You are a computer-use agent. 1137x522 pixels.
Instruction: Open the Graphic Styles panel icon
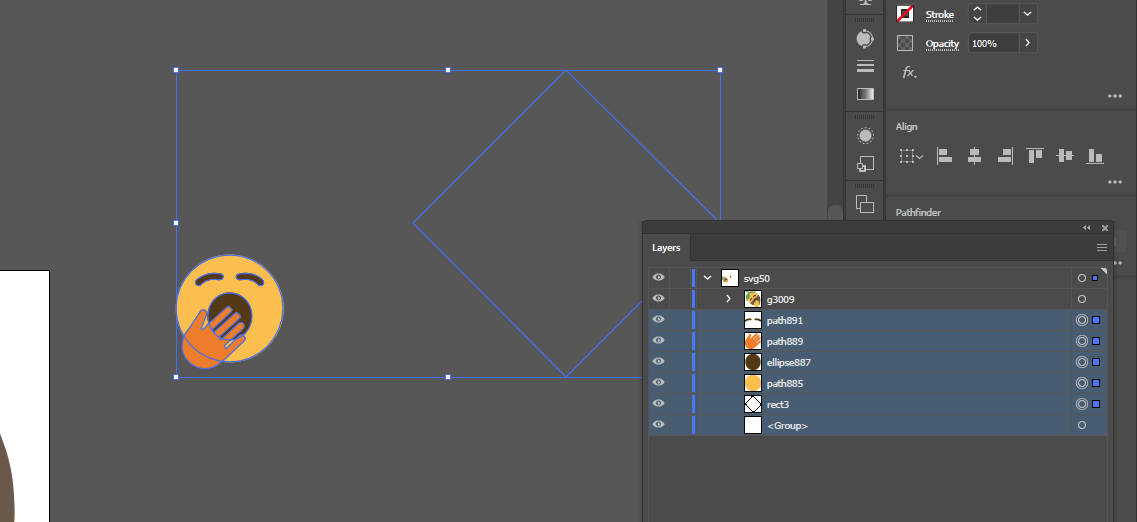865,165
